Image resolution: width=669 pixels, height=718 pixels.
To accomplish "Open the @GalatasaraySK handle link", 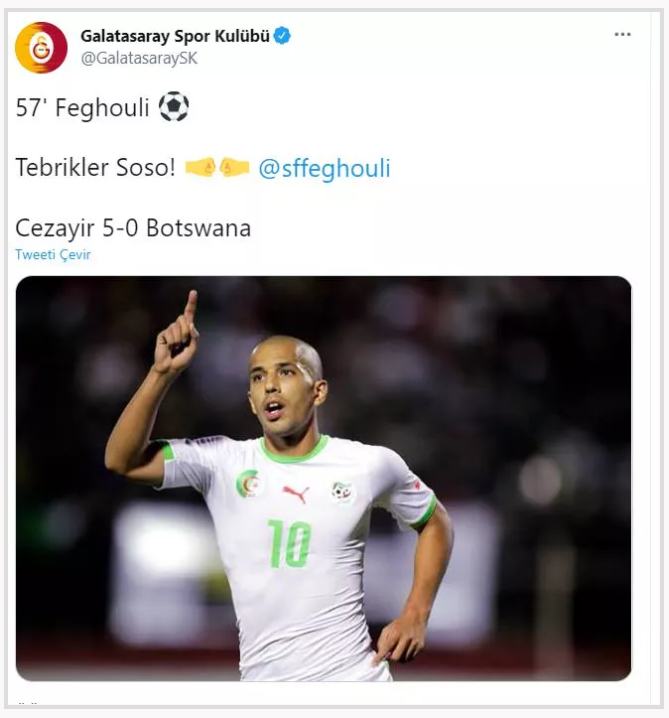I will [139, 59].
